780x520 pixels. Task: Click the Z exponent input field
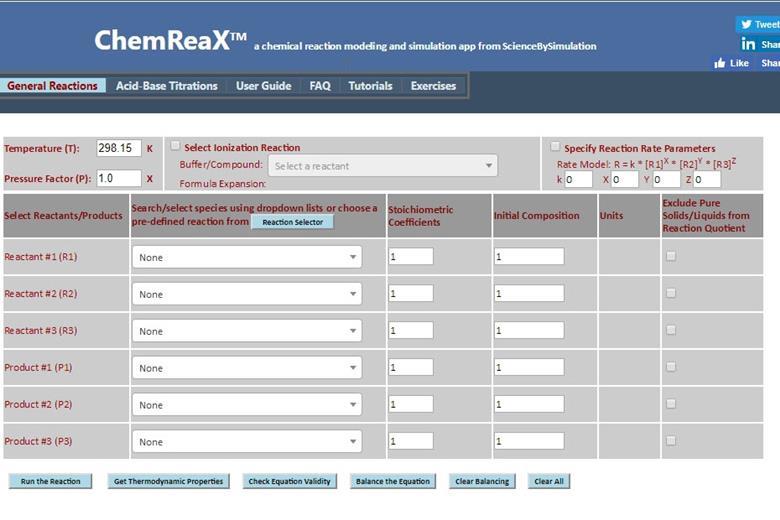[707, 180]
